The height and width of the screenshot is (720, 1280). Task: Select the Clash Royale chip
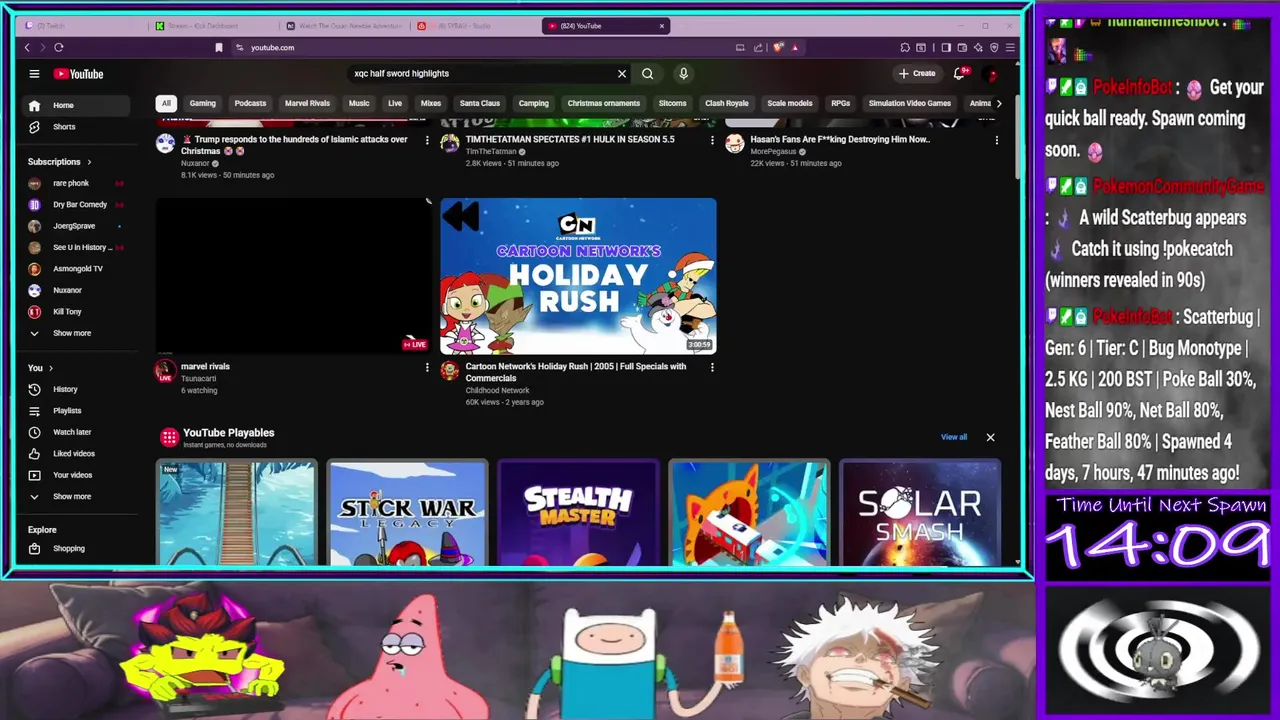click(727, 103)
